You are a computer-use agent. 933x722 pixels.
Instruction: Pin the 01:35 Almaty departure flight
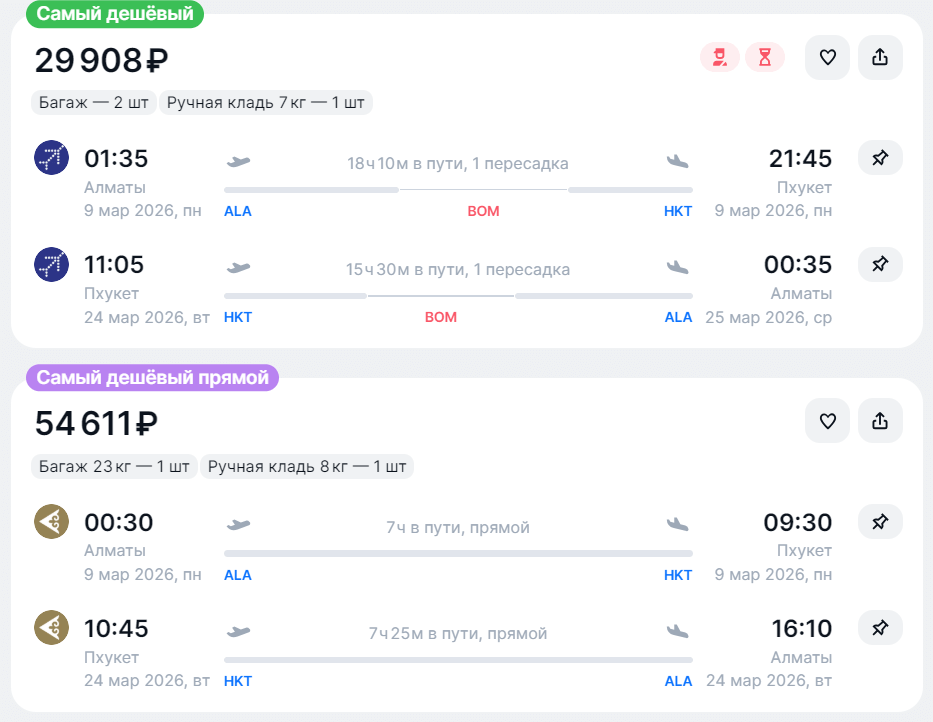coord(880,158)
